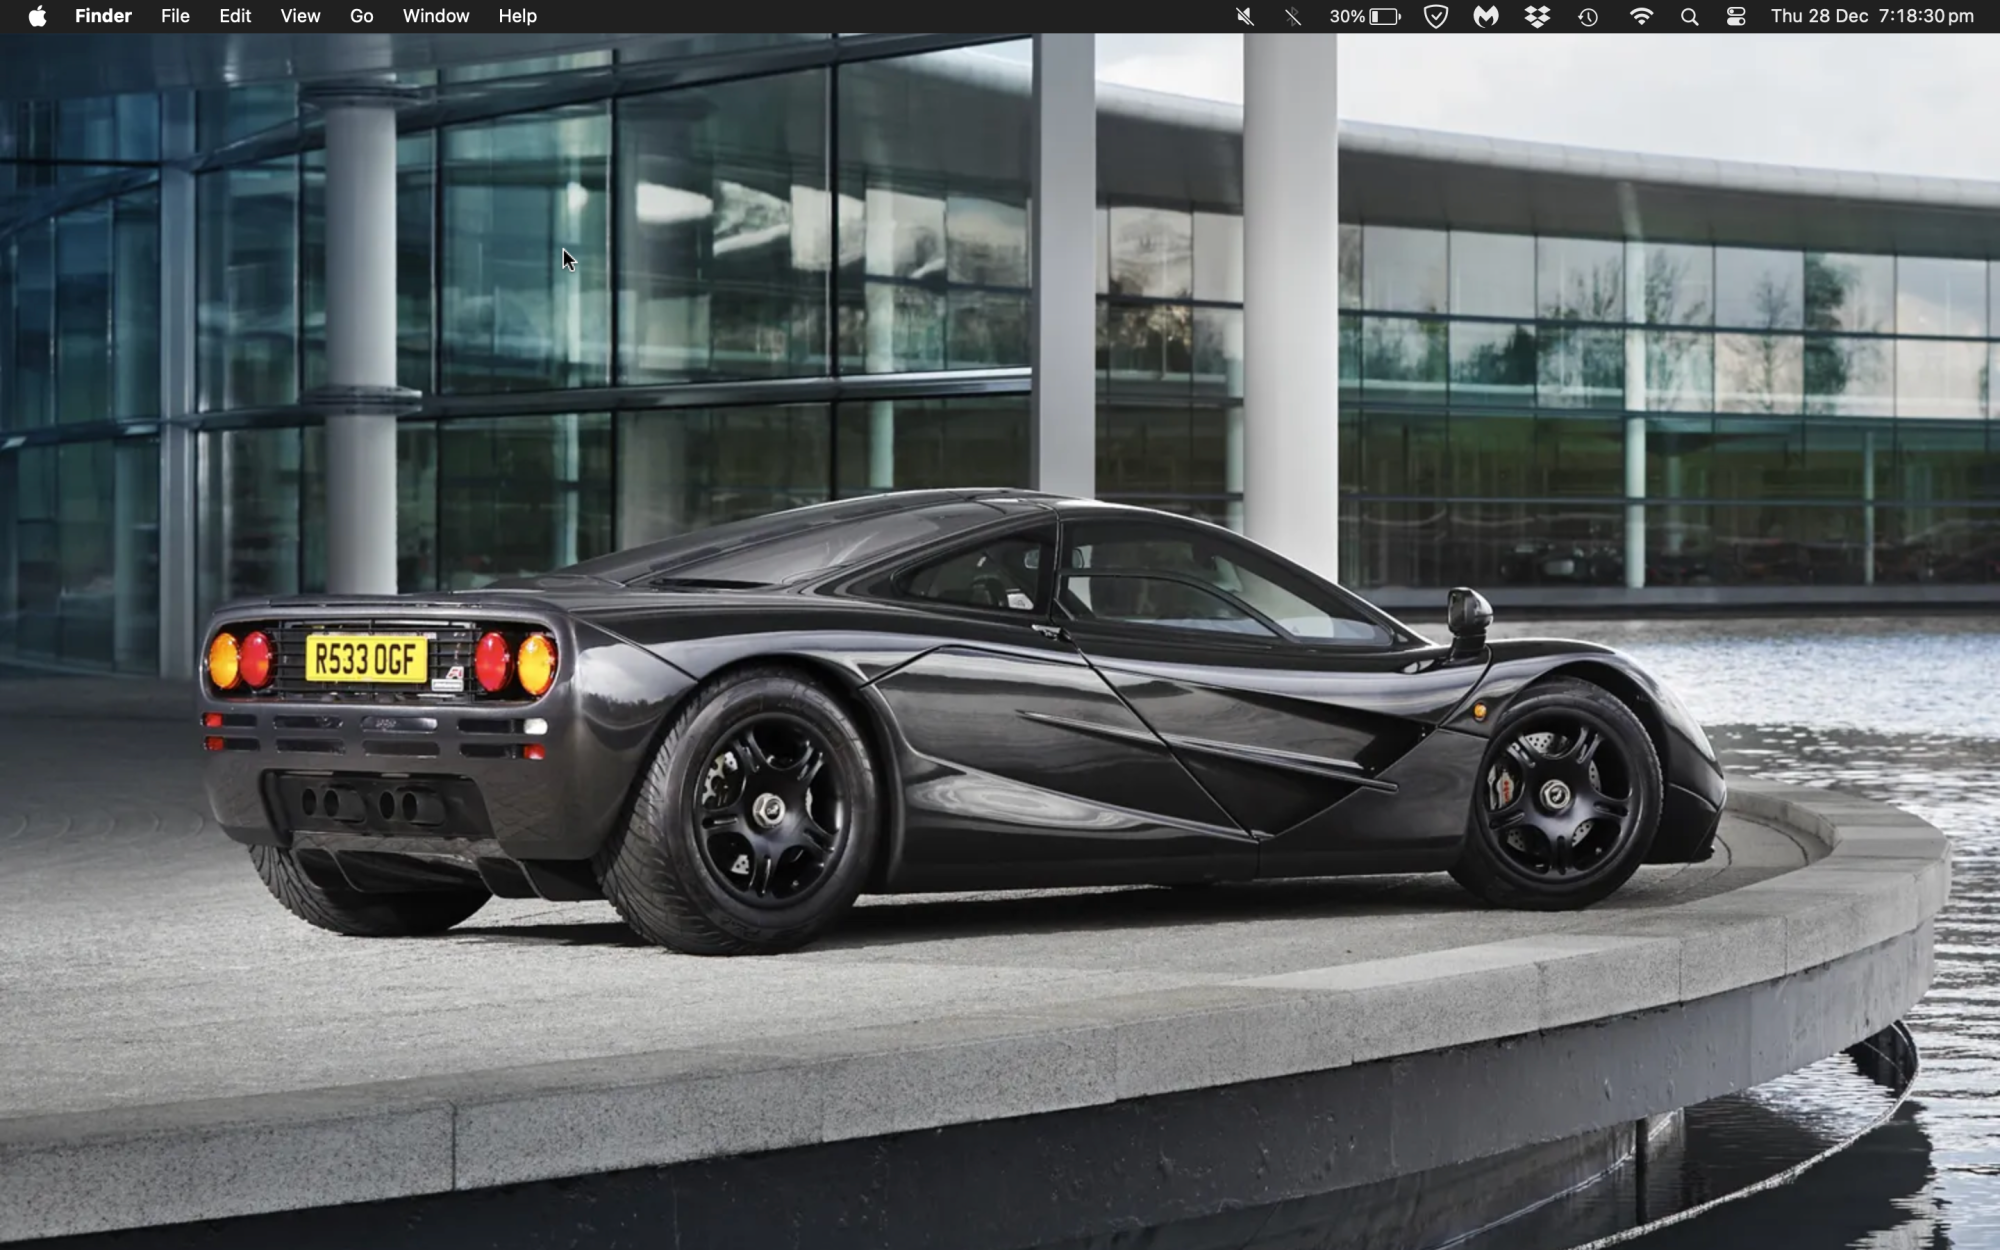Open the Dropbox menu bar icon

[x=1537, y=16]
